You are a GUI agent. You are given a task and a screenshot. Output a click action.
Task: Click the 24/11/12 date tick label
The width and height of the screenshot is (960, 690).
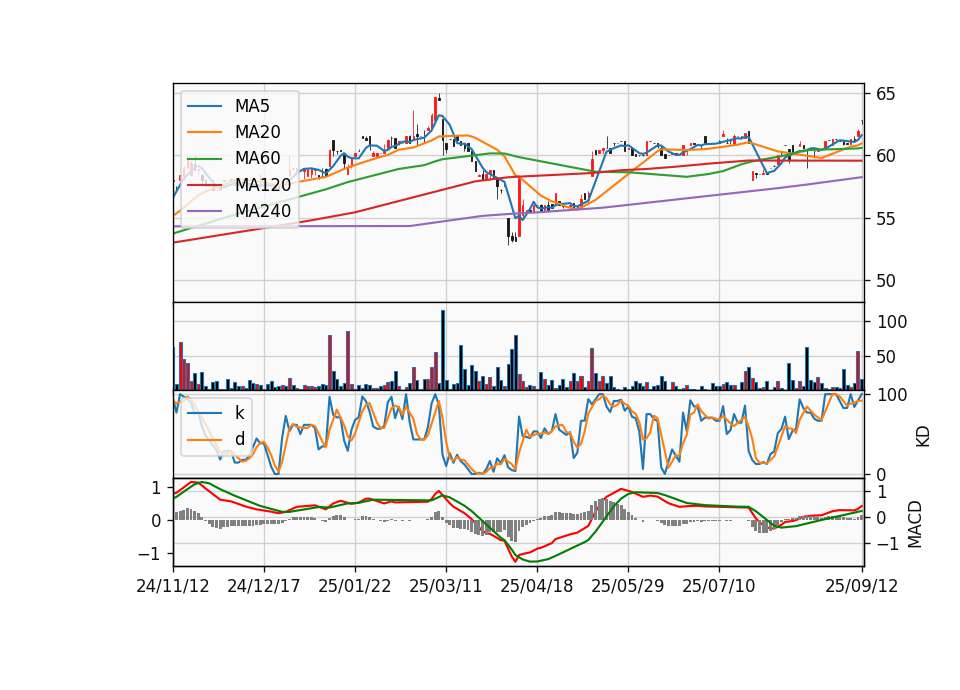click(173, 586)
